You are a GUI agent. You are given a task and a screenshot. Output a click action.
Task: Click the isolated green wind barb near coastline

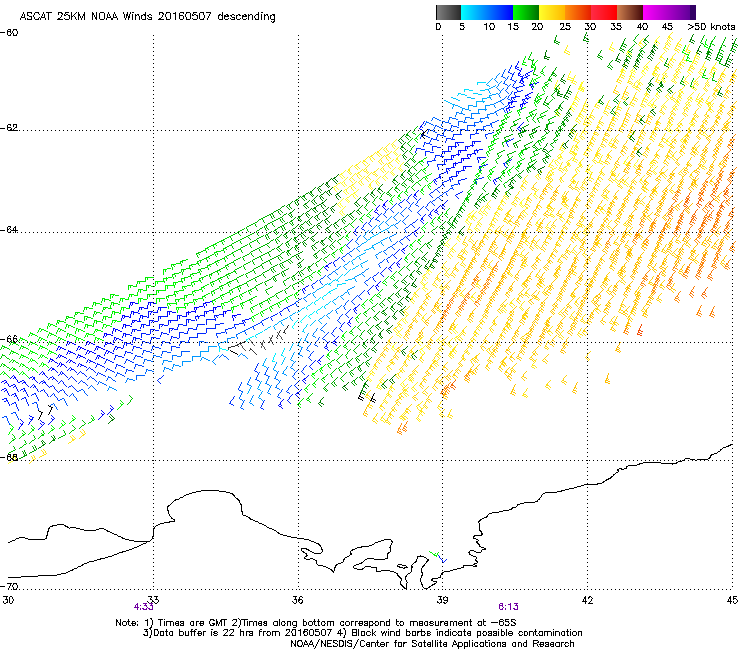pos(435,554)
